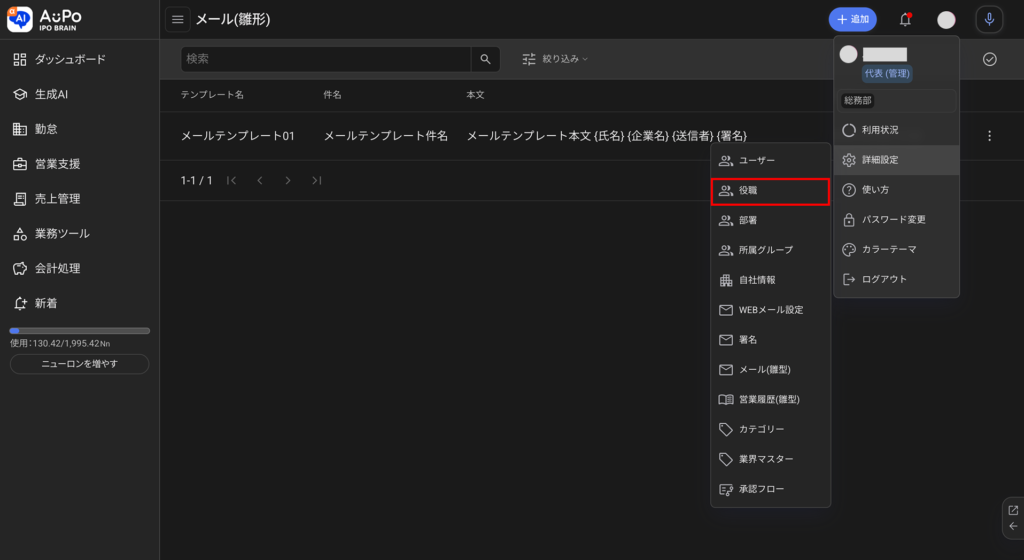
Task: Expand 業務ツール in the sidebar
Action: point(62,234)
